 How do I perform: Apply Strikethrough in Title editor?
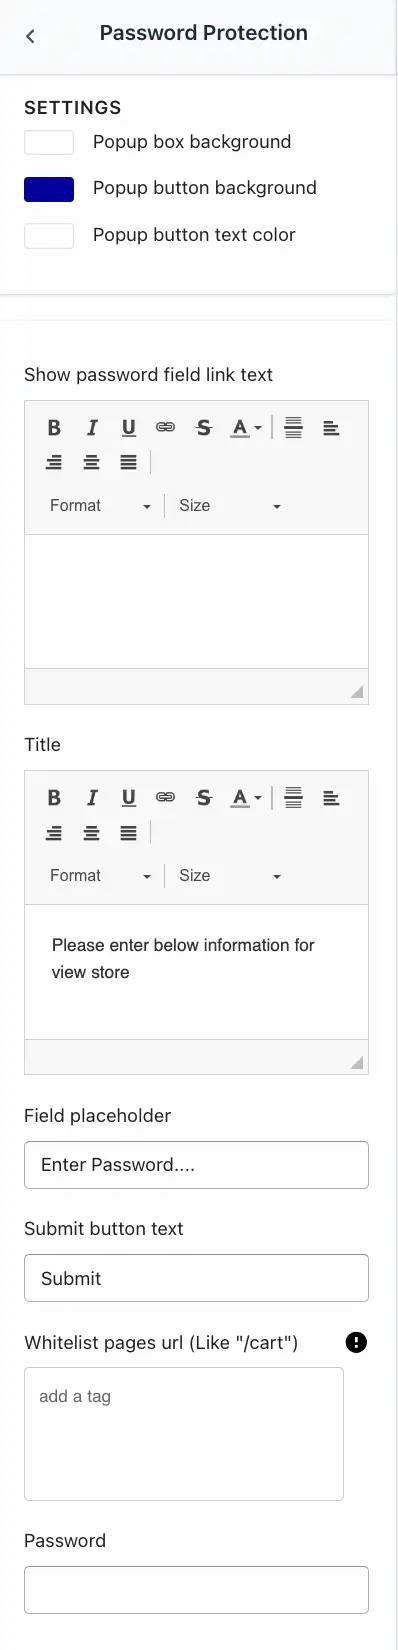[204, 797]
